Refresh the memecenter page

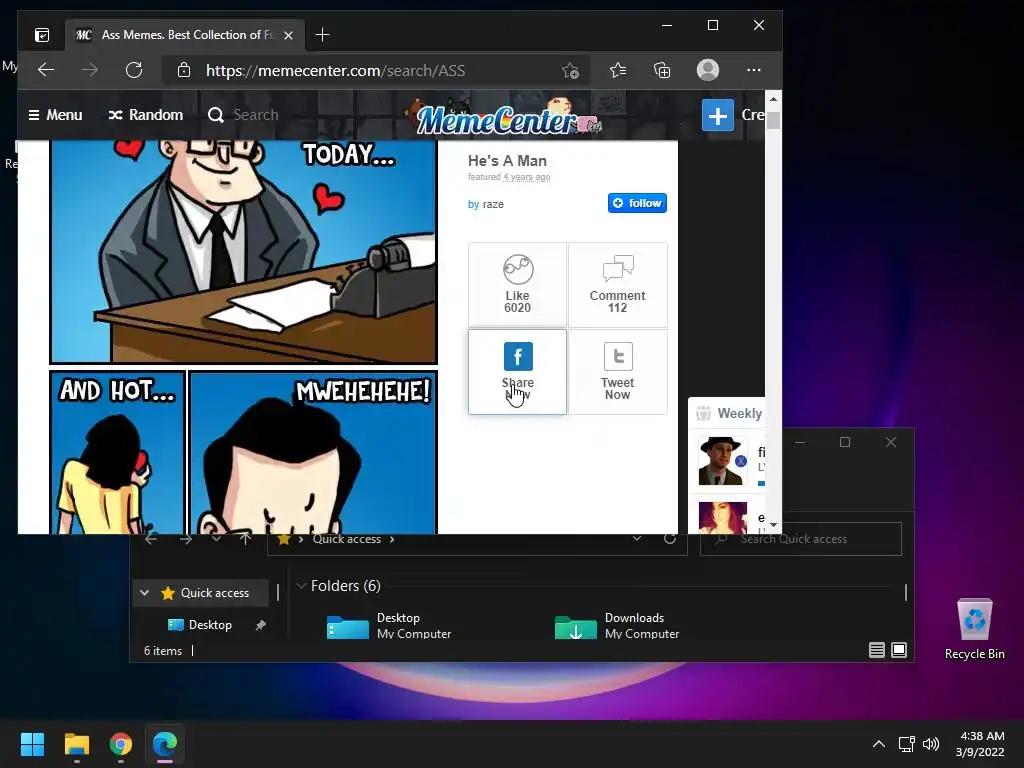click(x=134, y=70)
